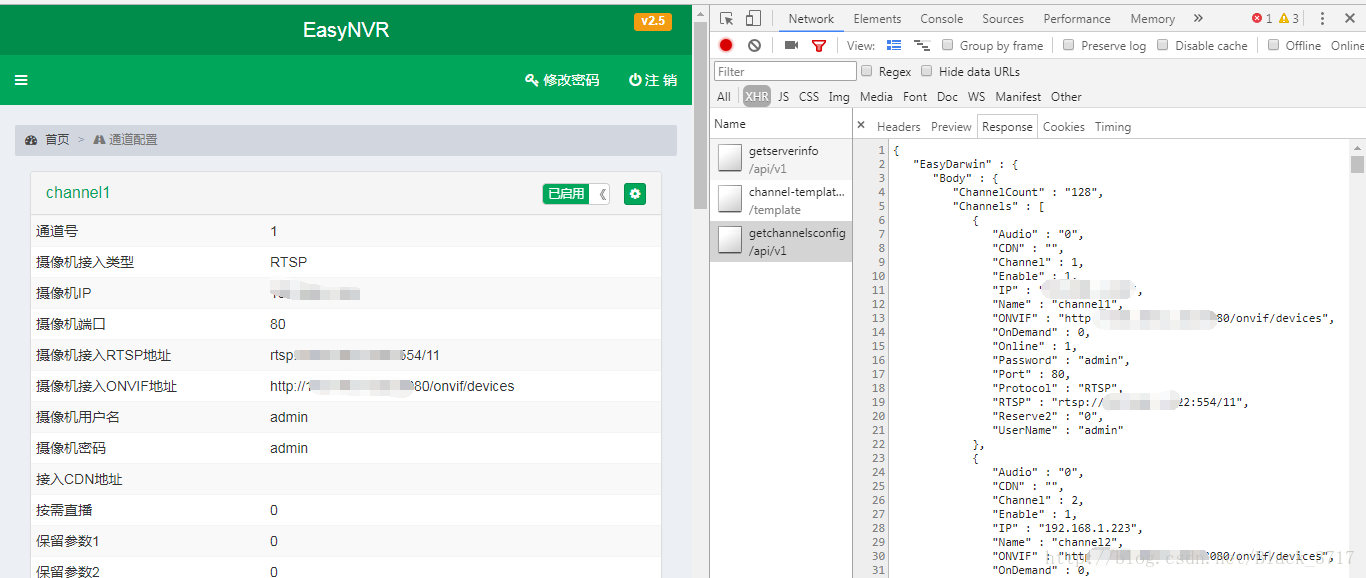The height and width of the screenshot is (578, 1366).
Task: Click the channel1 panel title
Action: click(78, 193)
